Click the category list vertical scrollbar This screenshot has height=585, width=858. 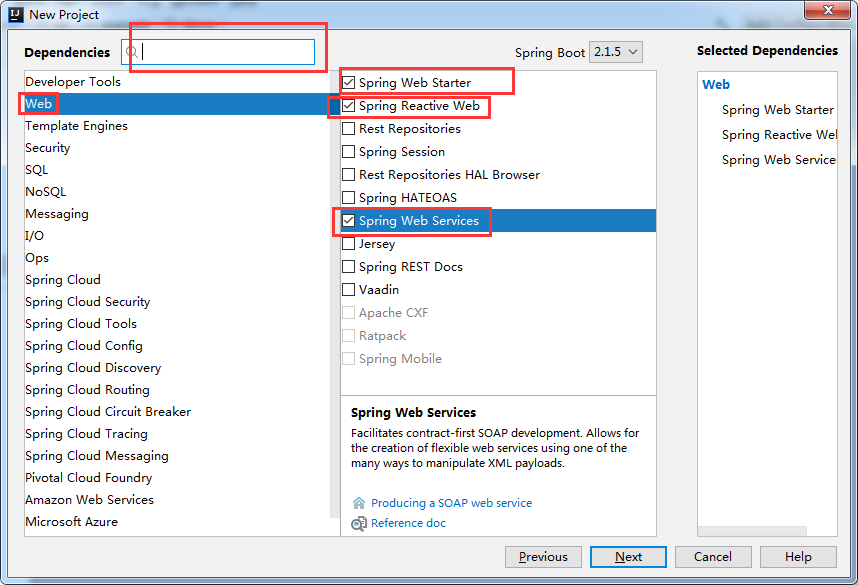pos(334,294)
